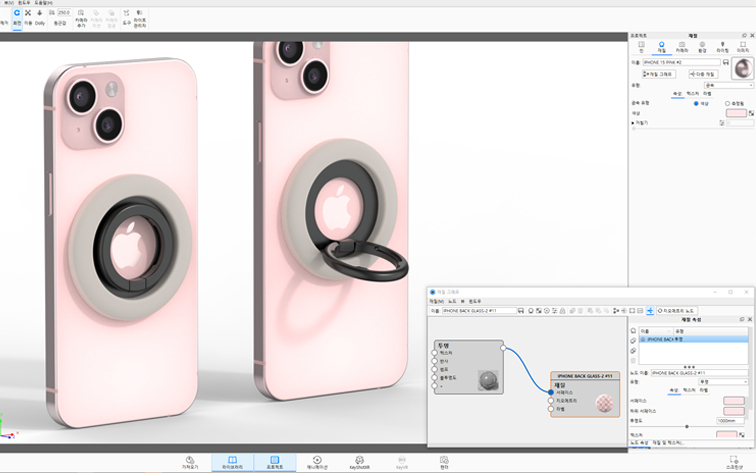
Task: Open Window menu in Material Graph window
Action: pos(475,301)
